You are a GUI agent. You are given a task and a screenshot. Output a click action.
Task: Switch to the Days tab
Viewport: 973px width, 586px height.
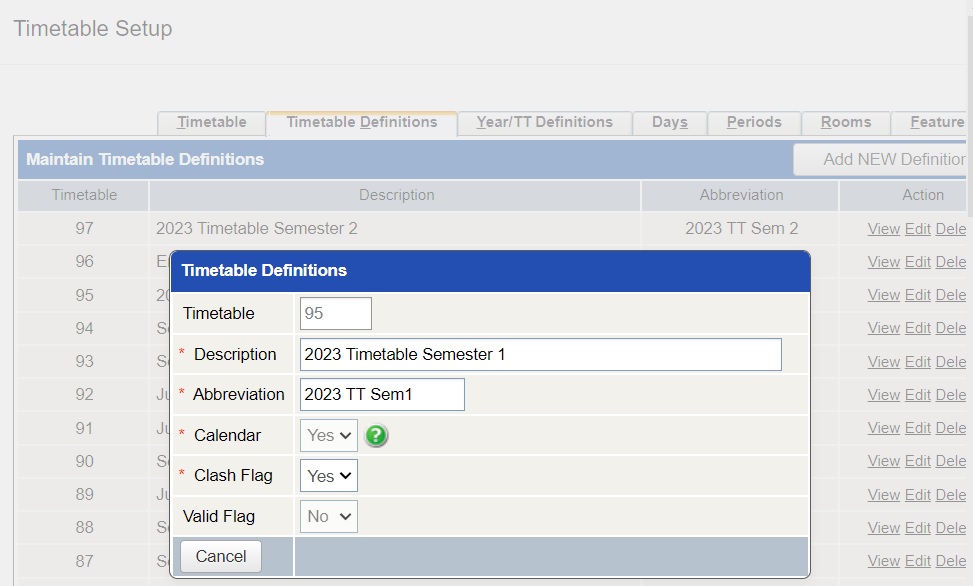(x=669, y=122)
